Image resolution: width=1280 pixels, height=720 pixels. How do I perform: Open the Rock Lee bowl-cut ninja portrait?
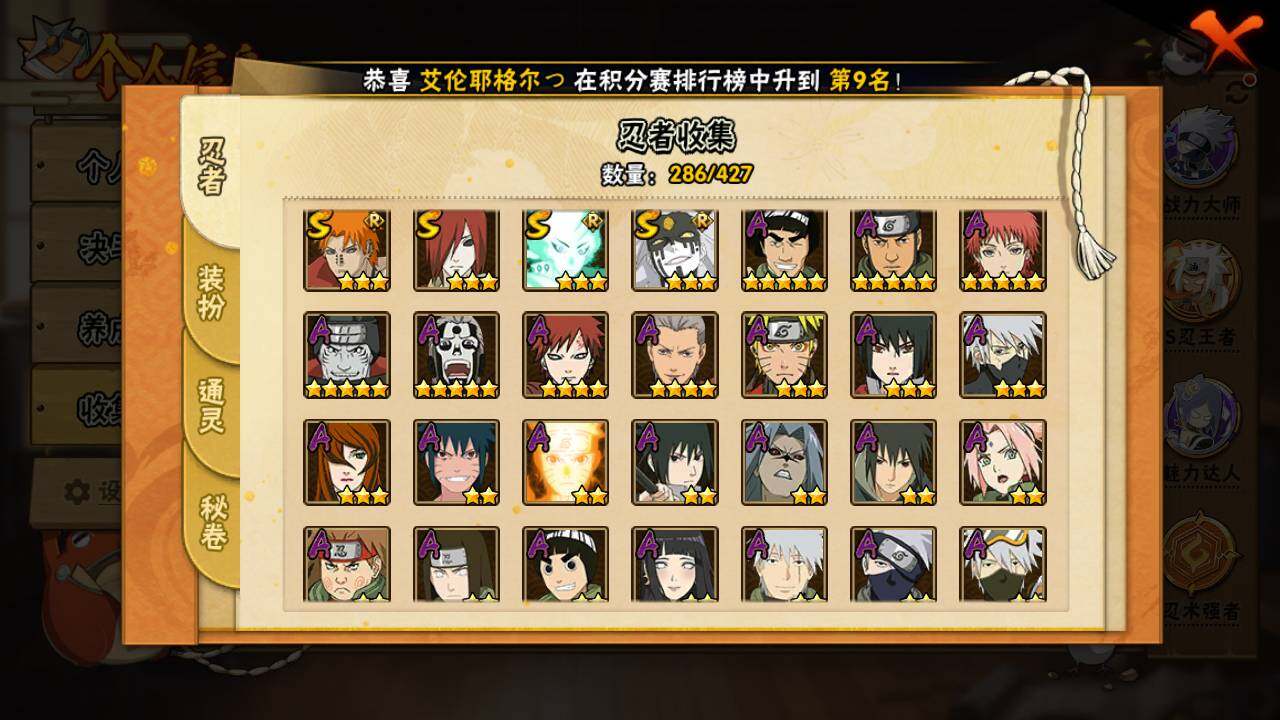566,564
